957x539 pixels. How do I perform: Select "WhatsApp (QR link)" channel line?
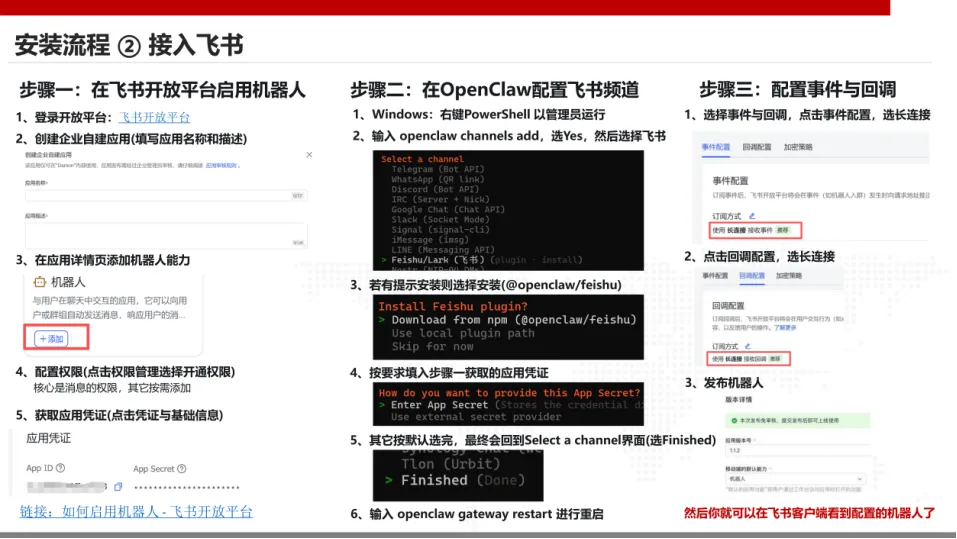coord(438,179)
